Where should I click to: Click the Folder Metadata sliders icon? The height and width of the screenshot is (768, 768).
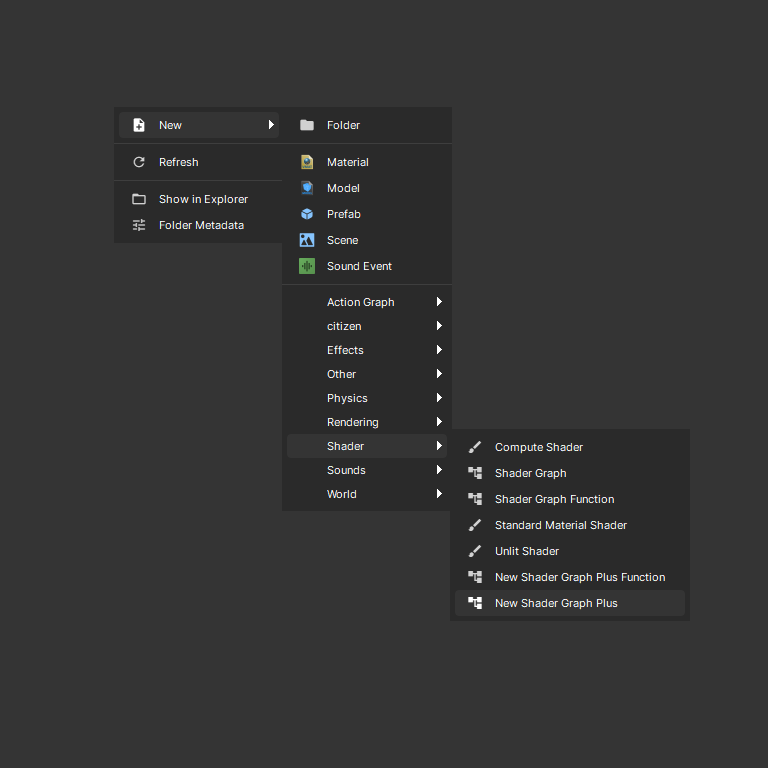pos(139,225)
